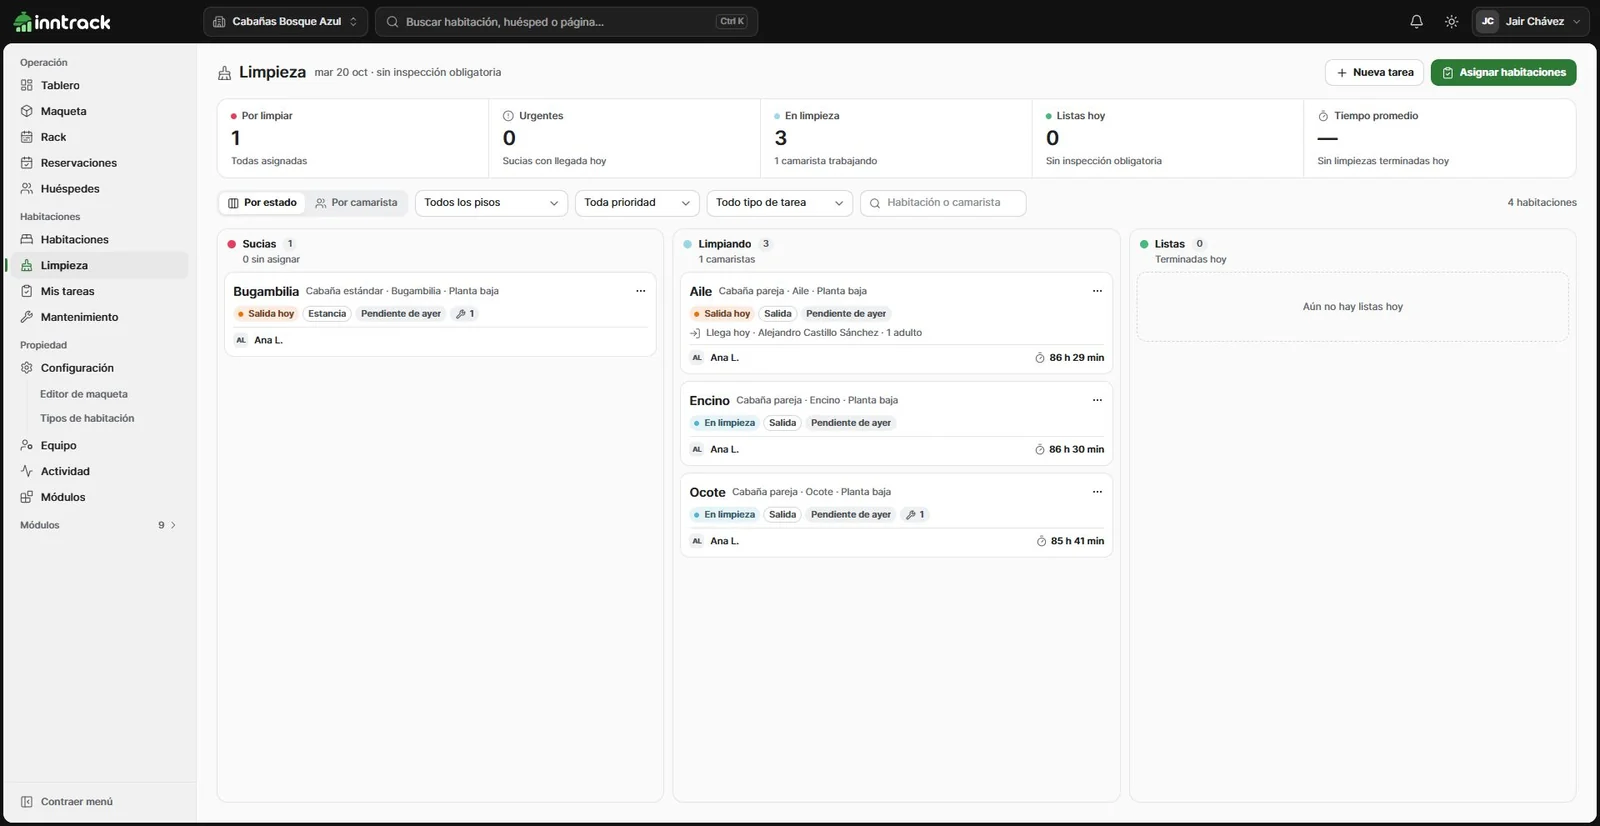Click the Mis tareas clipboard icon
The width and height of the screenshot is (1600, 826).
[27, 291]
